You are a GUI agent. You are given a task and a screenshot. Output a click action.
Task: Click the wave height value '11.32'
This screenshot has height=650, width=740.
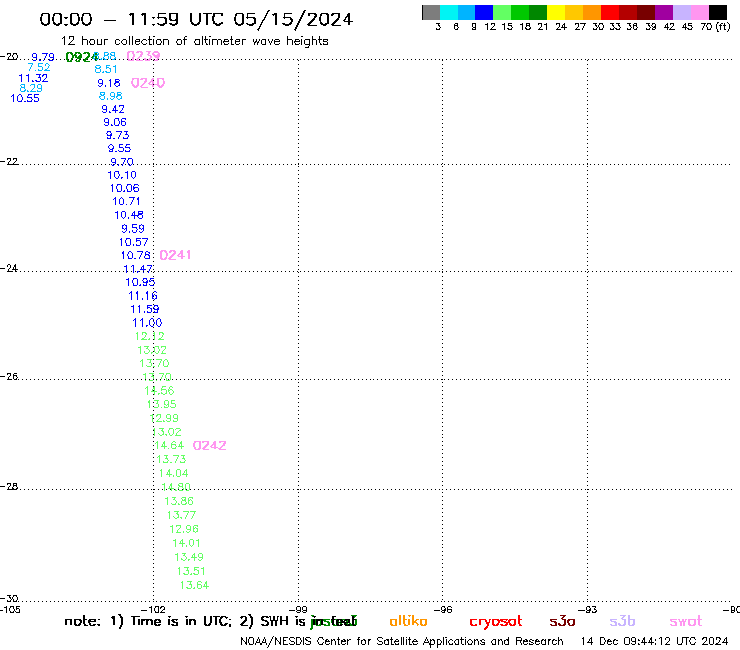tap(33, 78)
